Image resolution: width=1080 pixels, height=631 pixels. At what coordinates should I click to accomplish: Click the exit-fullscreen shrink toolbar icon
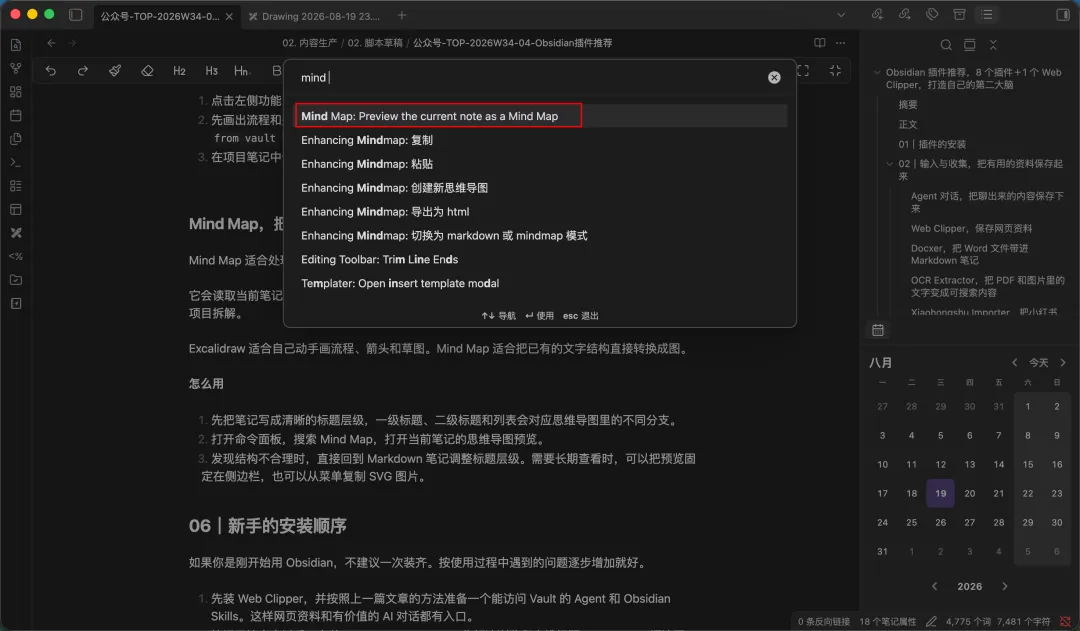[835, 70]
